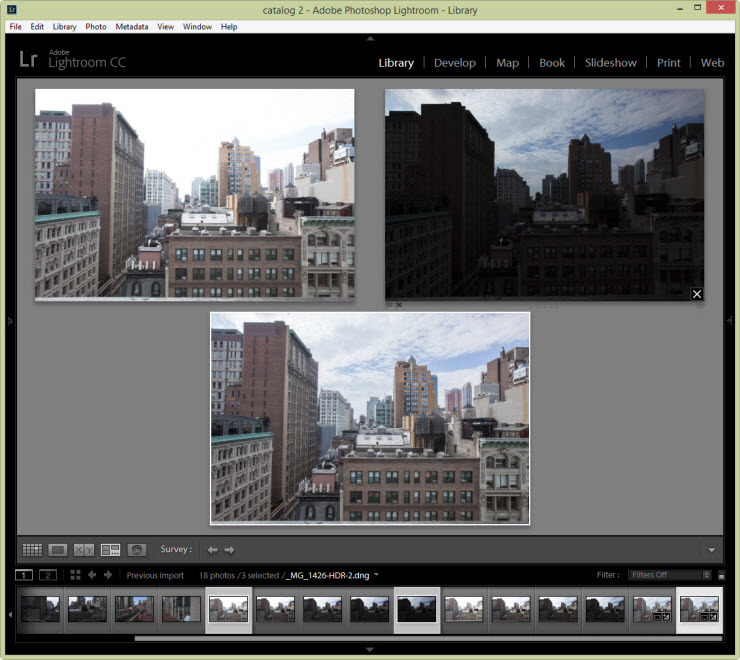
Task: Switch to the Develop module
Action: pos(454,62)
